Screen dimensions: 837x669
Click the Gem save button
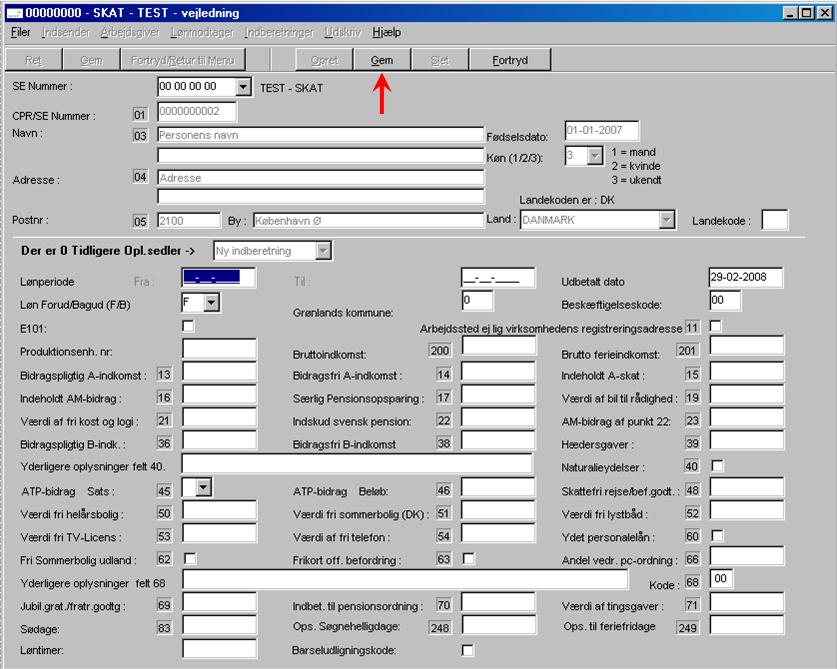point(382,60)
